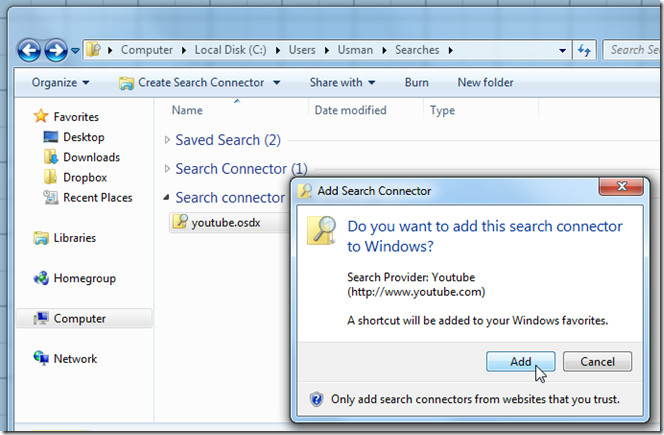This screenshot has height=435, width=664.
Task: Refresh the Searches folder view
Action: pyautogui.click(x=584, y=50)
